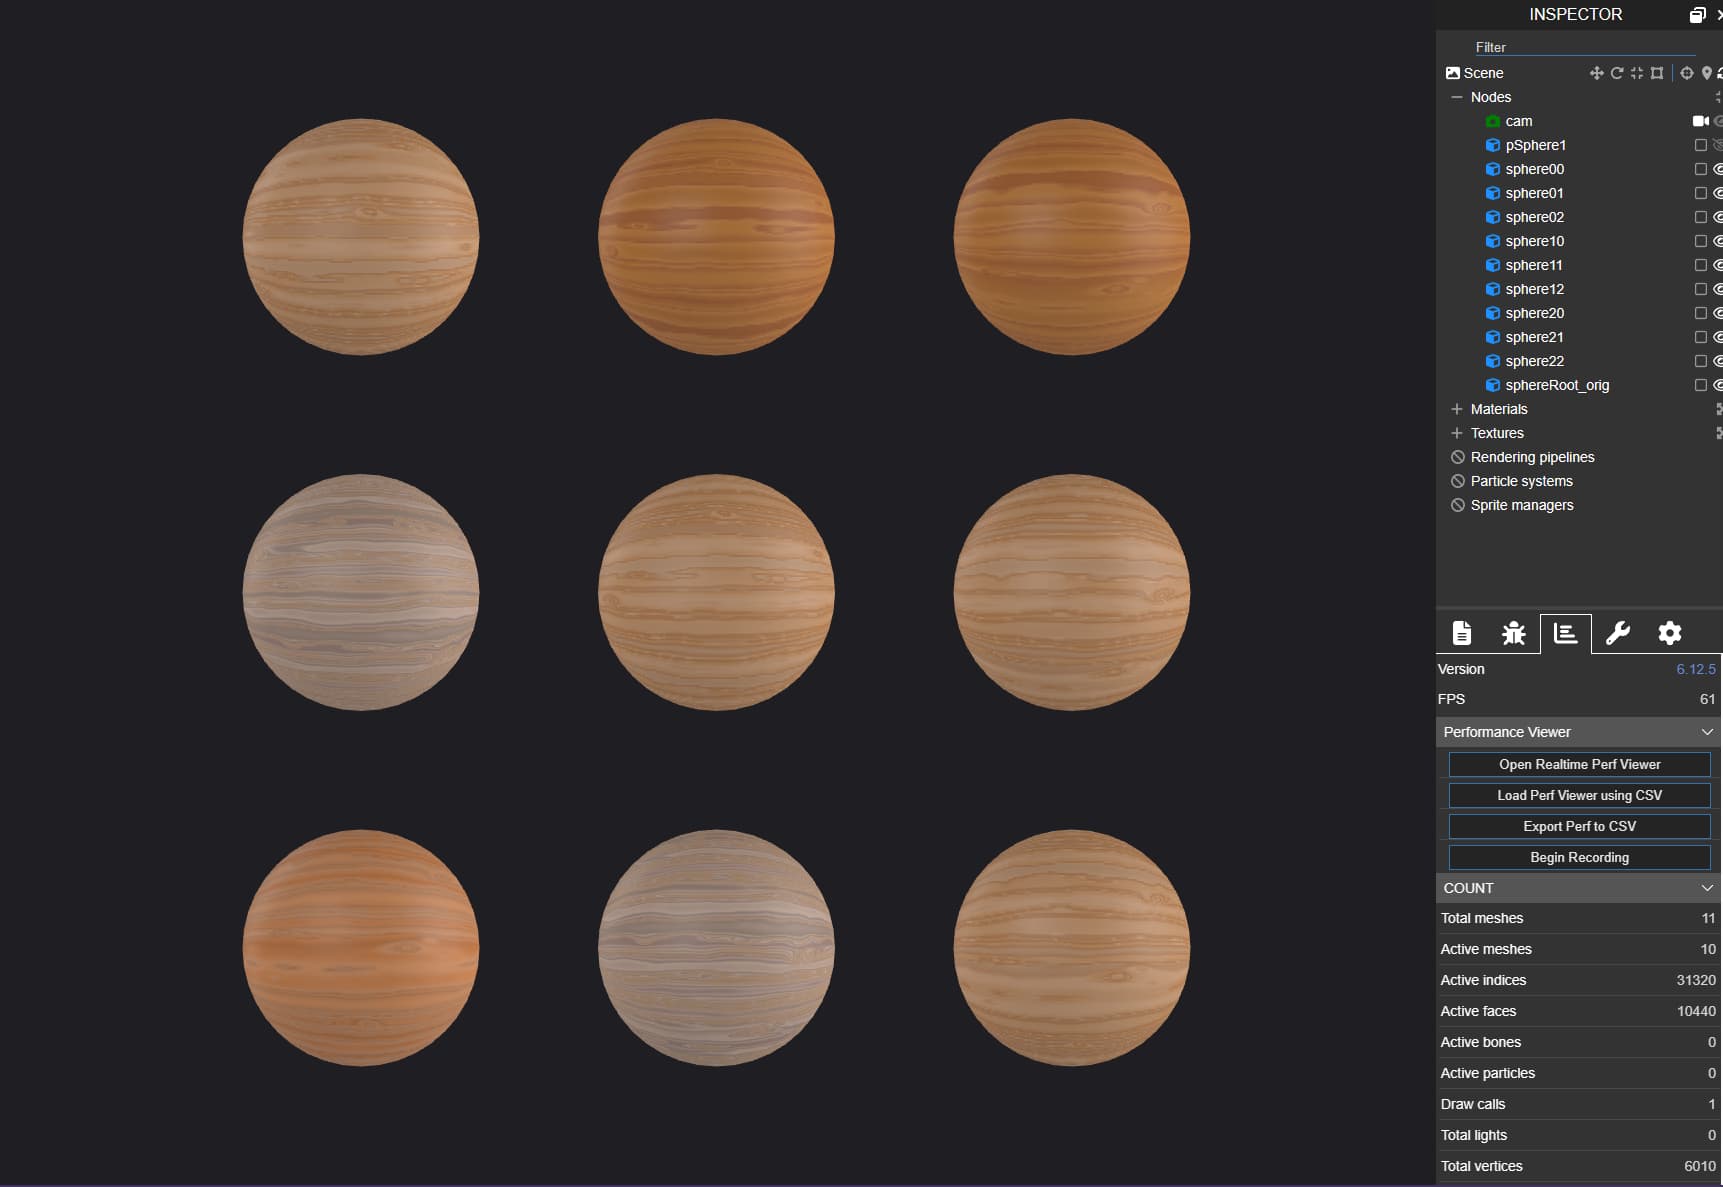Screen dimensions: 1723x1187
Task: Click the center sphere of the grid
Action: [716, 592]
